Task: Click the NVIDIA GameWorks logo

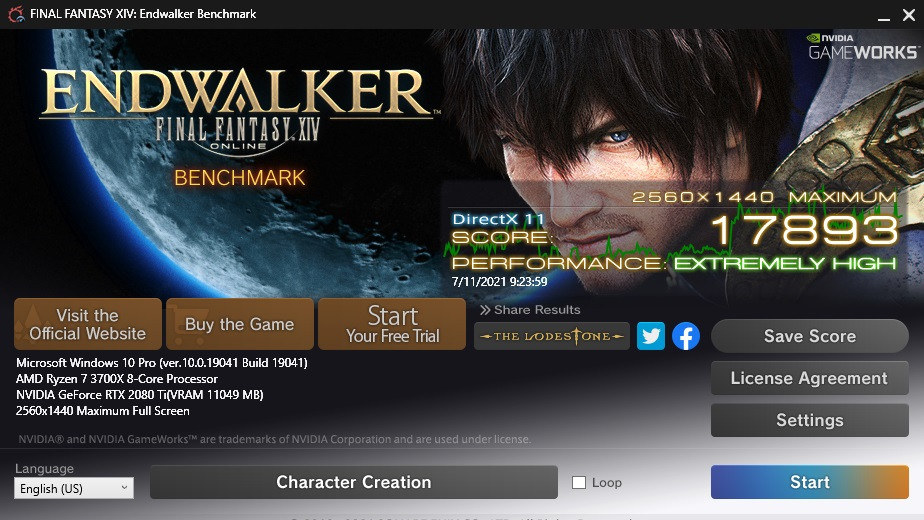Action: 861,47
